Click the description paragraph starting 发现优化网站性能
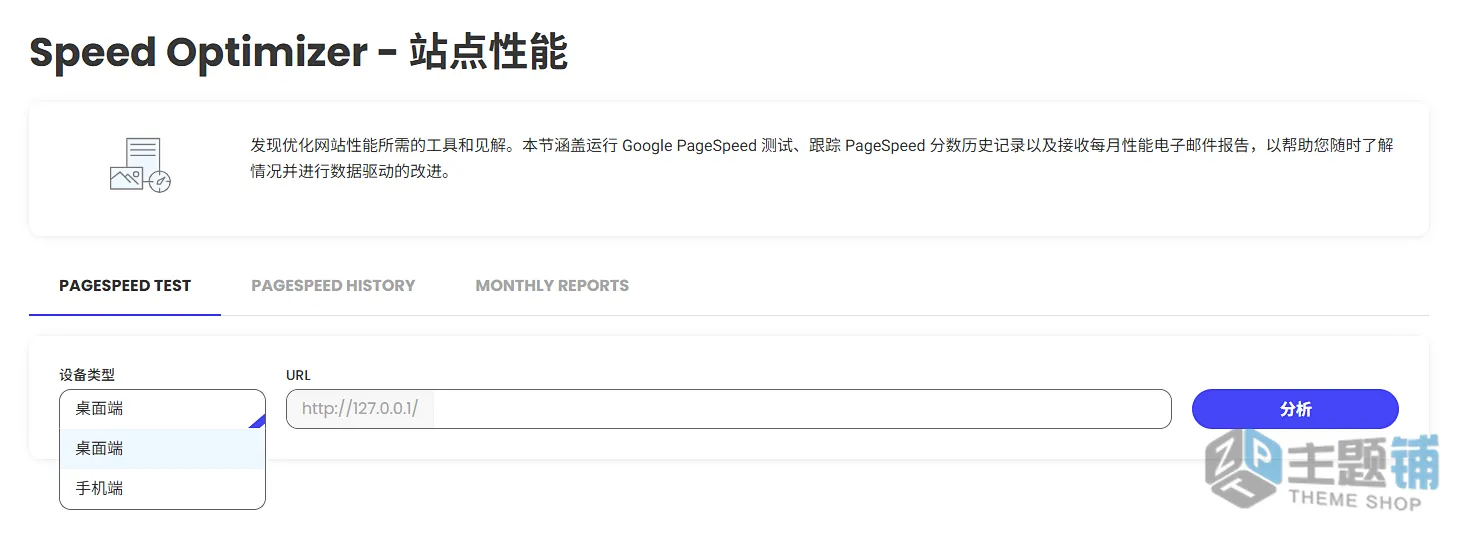 821,158
